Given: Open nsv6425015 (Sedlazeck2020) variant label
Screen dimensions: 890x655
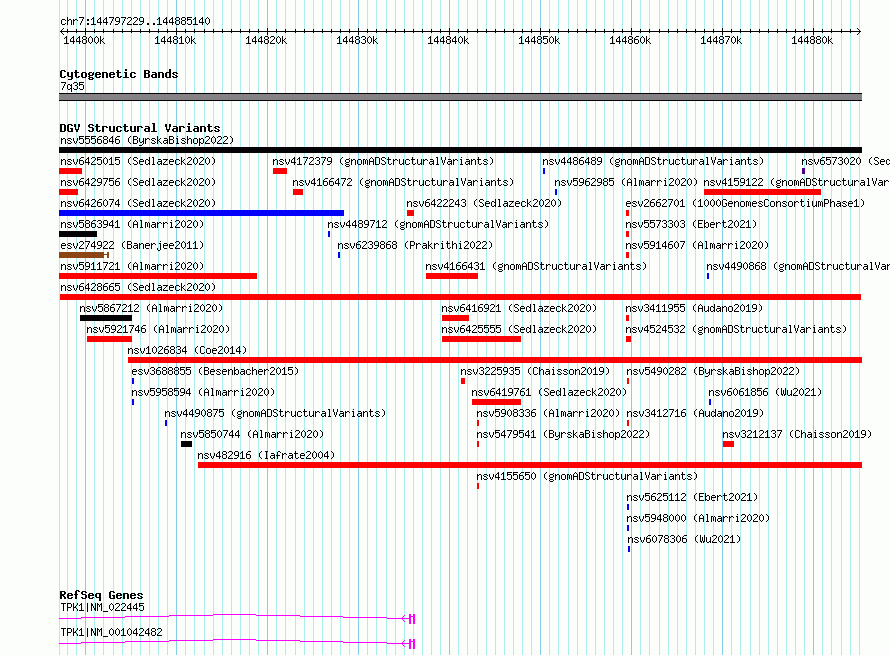Looking at the screenshot, I should pos(138,161).
